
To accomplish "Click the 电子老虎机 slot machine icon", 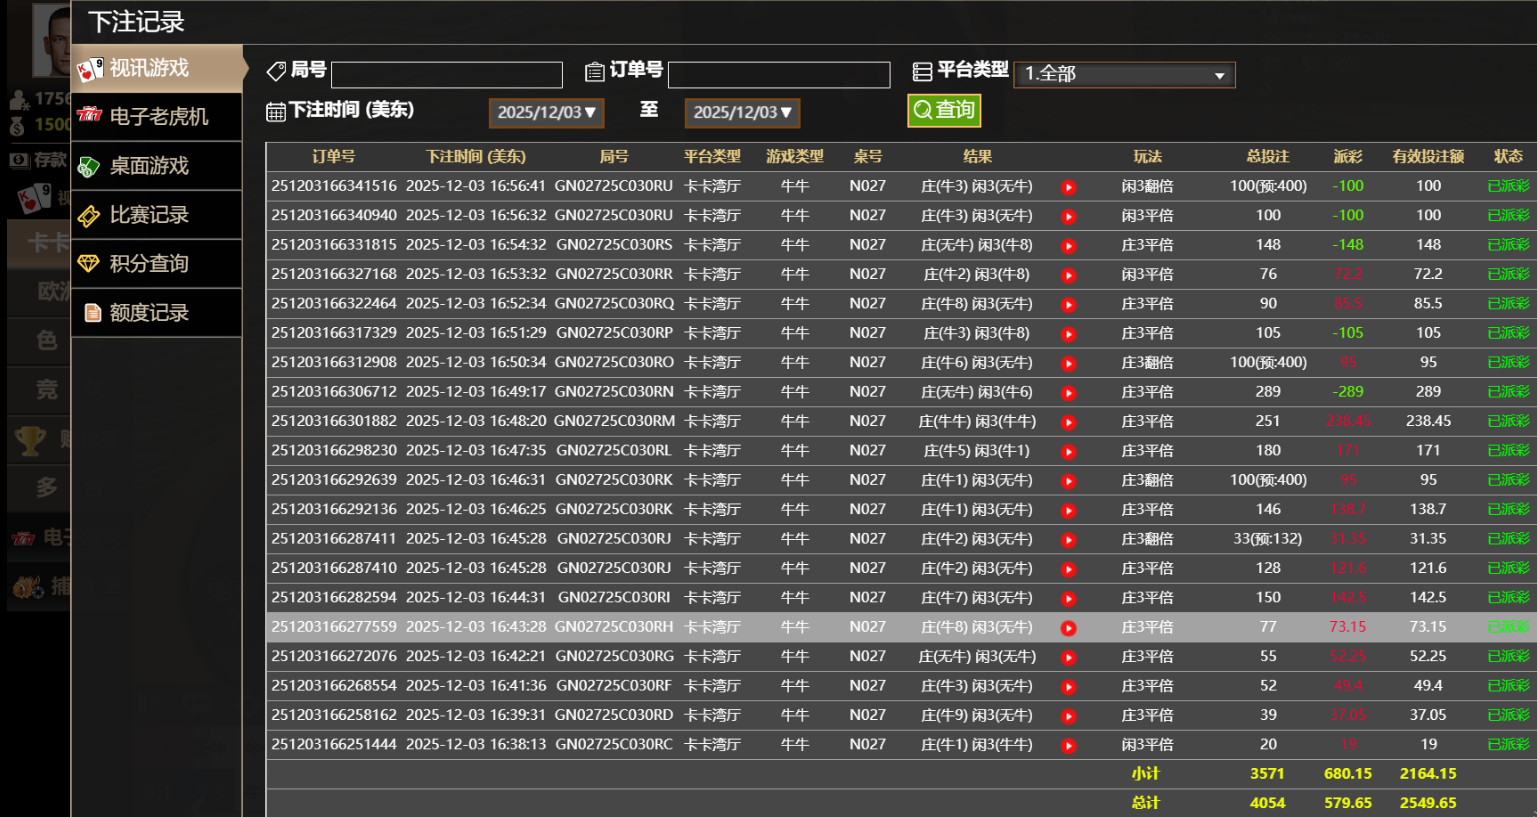I will pyautogui.click(x=90, y=116).
